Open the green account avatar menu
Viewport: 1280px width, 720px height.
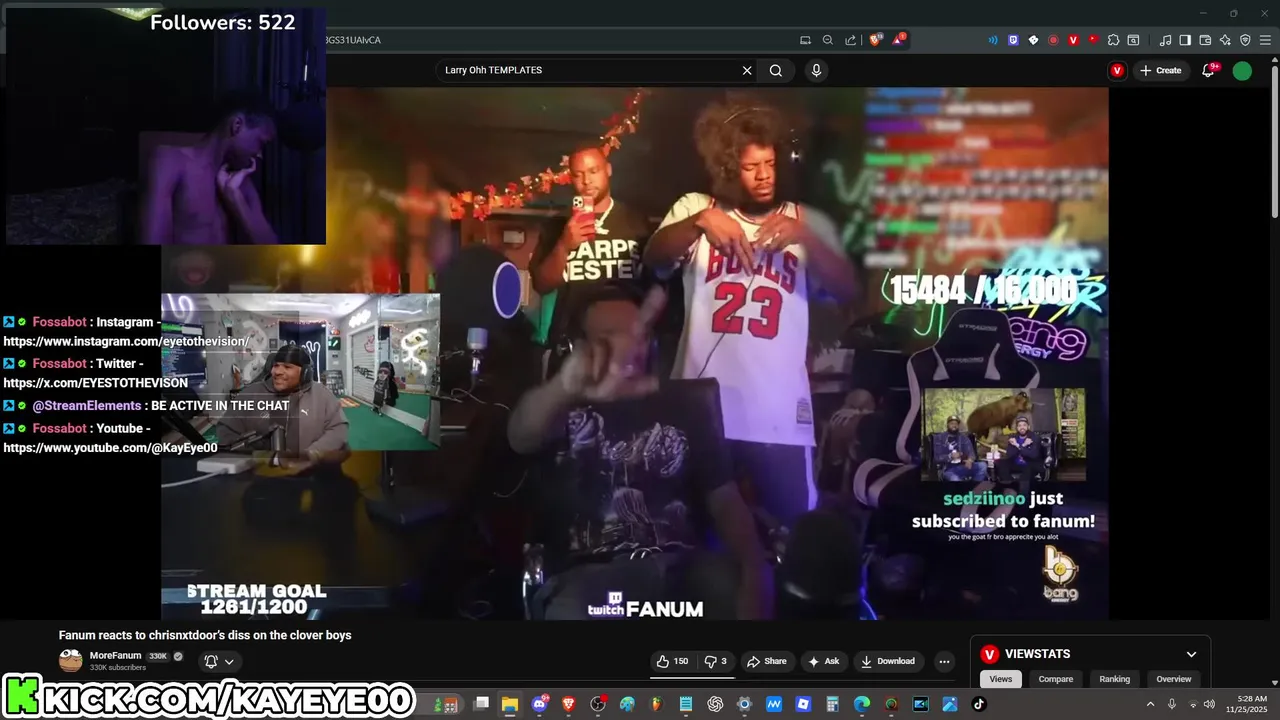(x=1242, y=70)
